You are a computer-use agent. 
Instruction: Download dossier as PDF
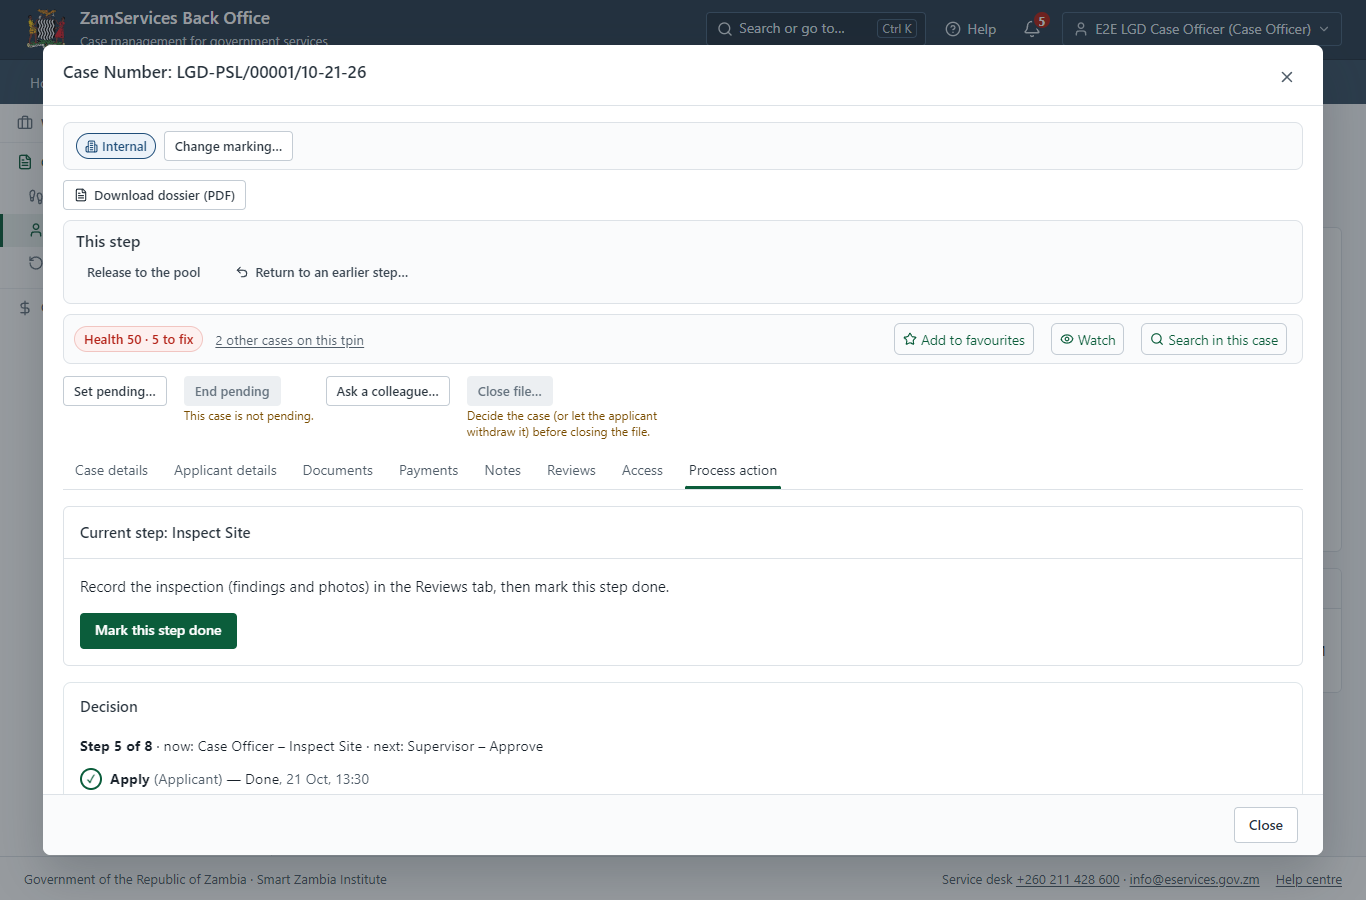154,195
